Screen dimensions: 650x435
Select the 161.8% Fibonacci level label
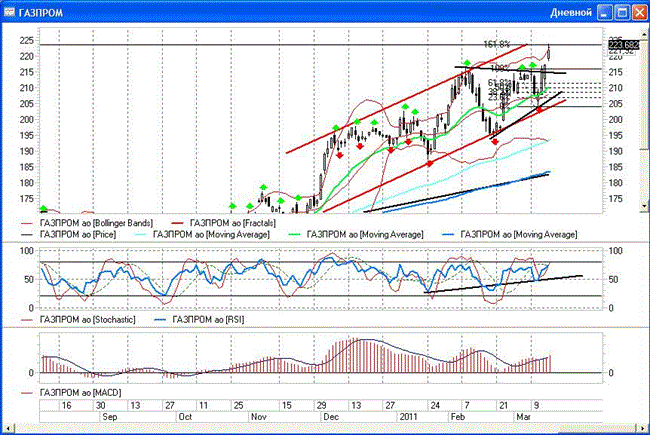click(x=497, y=45)
